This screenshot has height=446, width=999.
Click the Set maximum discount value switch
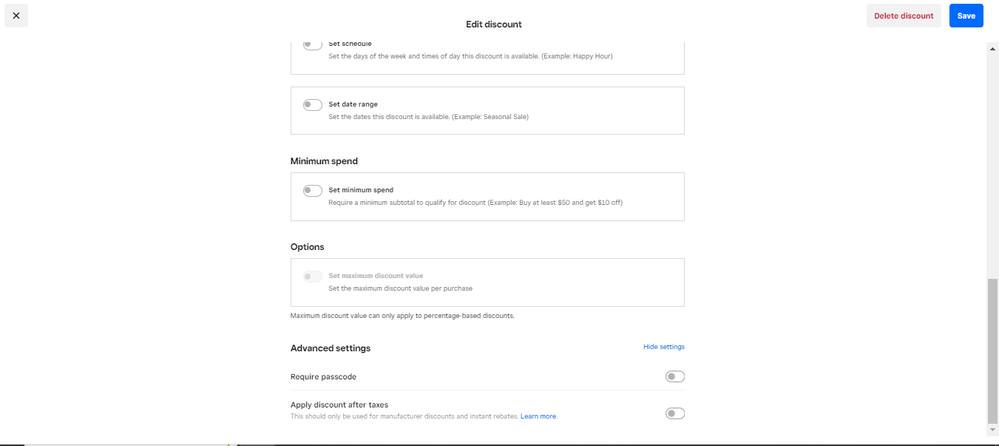point(313,276)
